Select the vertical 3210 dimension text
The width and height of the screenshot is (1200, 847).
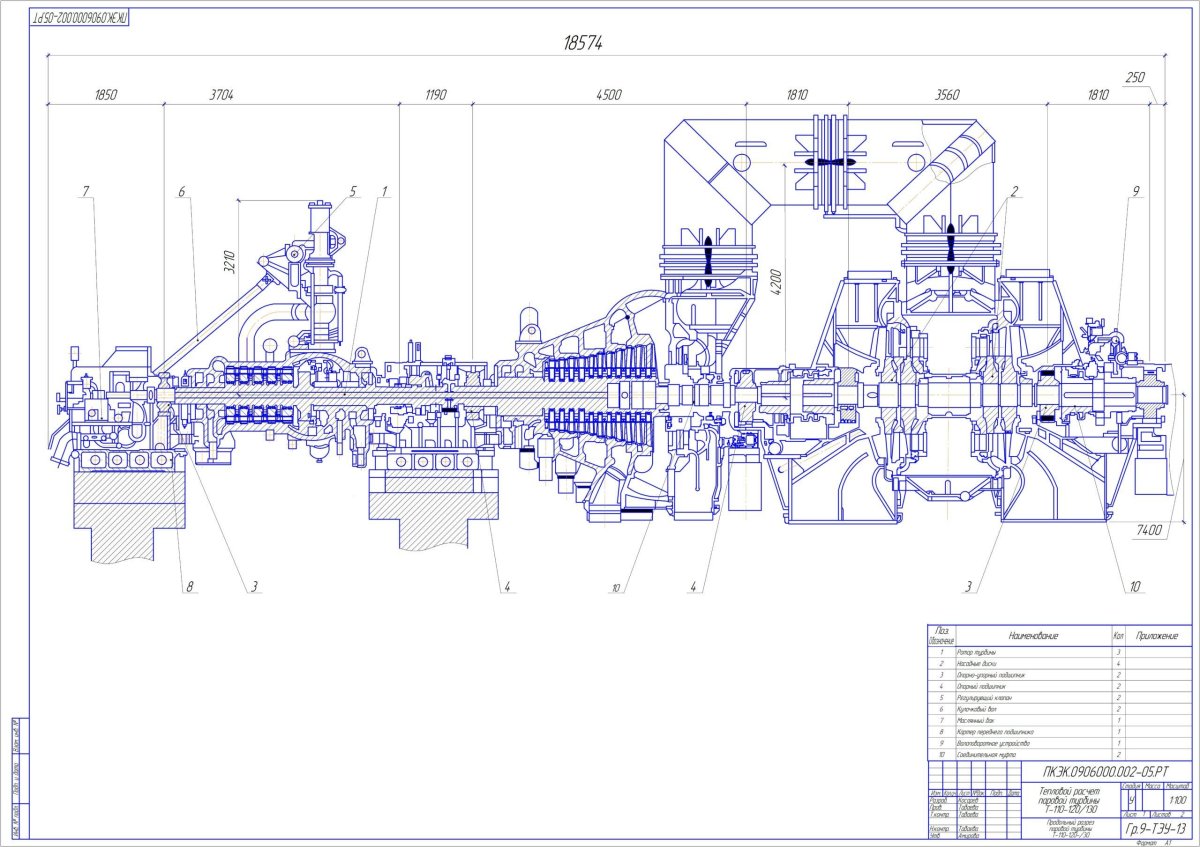tap(229, 260)
